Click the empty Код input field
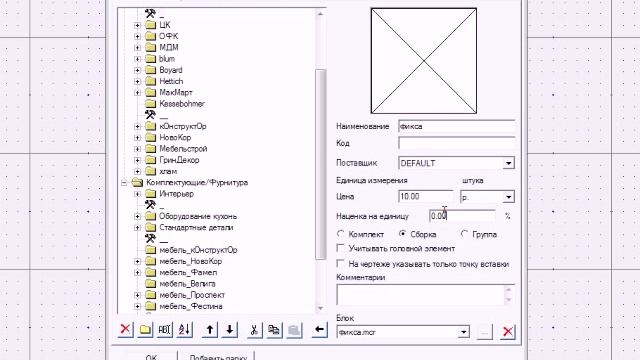Screen dimensions: 640x360 coord(456,143)
